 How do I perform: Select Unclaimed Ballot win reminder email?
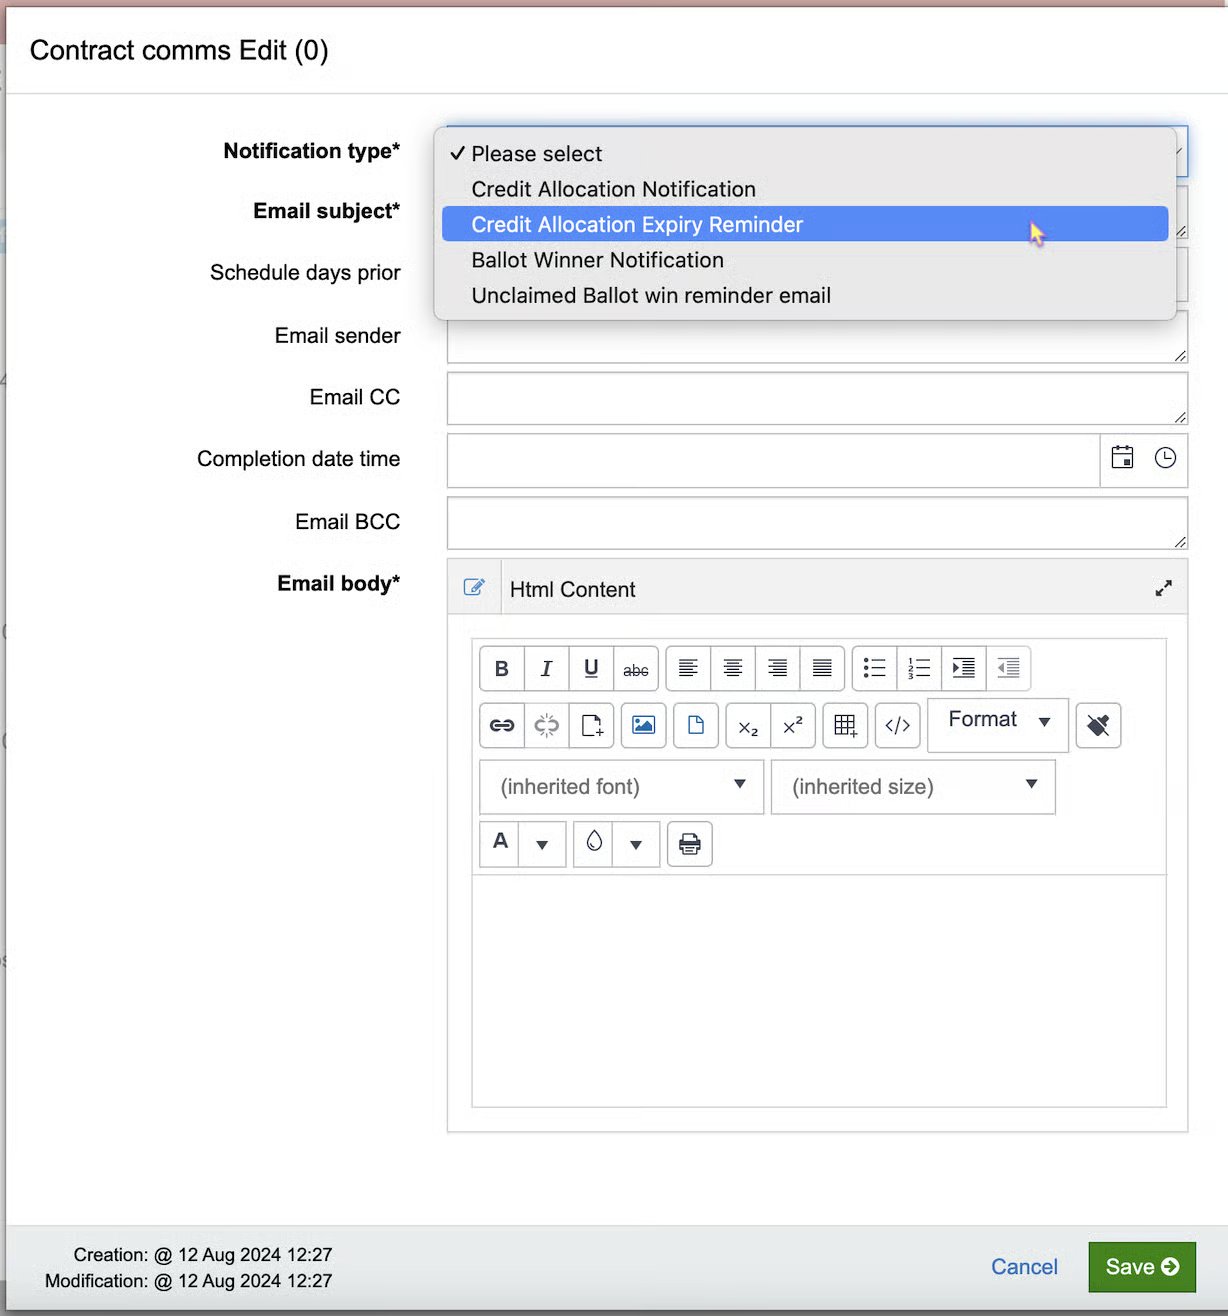(805, 295)
